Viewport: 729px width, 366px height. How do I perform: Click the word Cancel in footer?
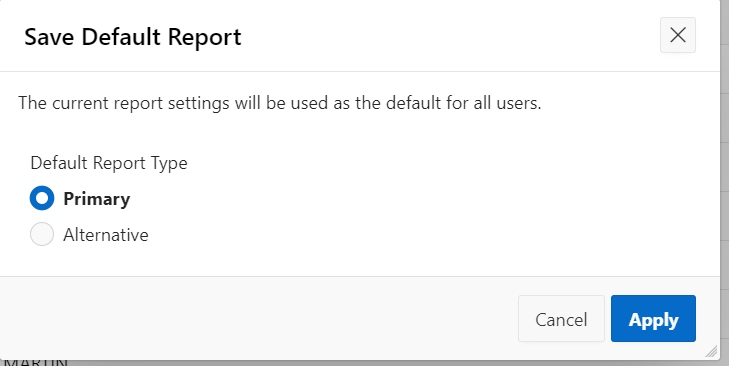(561, 319)
